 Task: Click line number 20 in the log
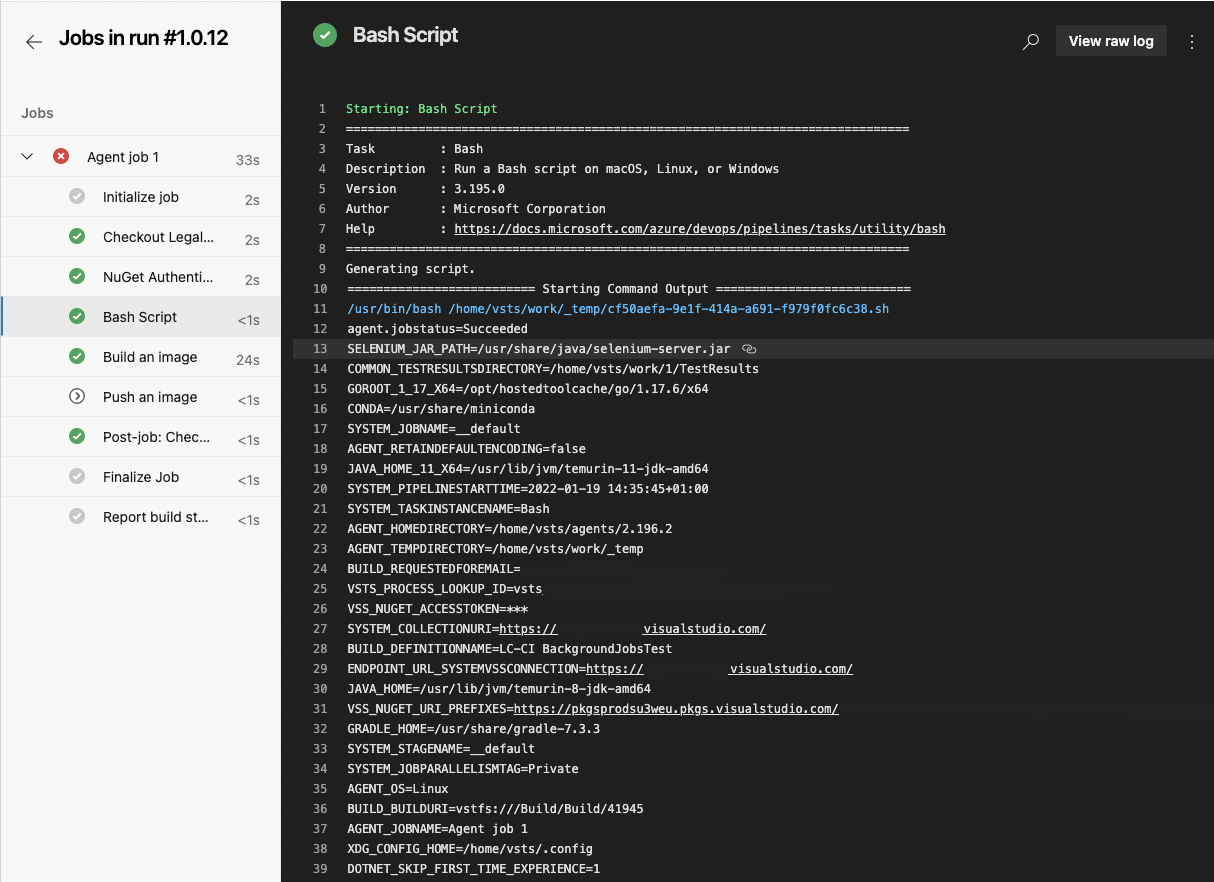(x=320, y=489)
